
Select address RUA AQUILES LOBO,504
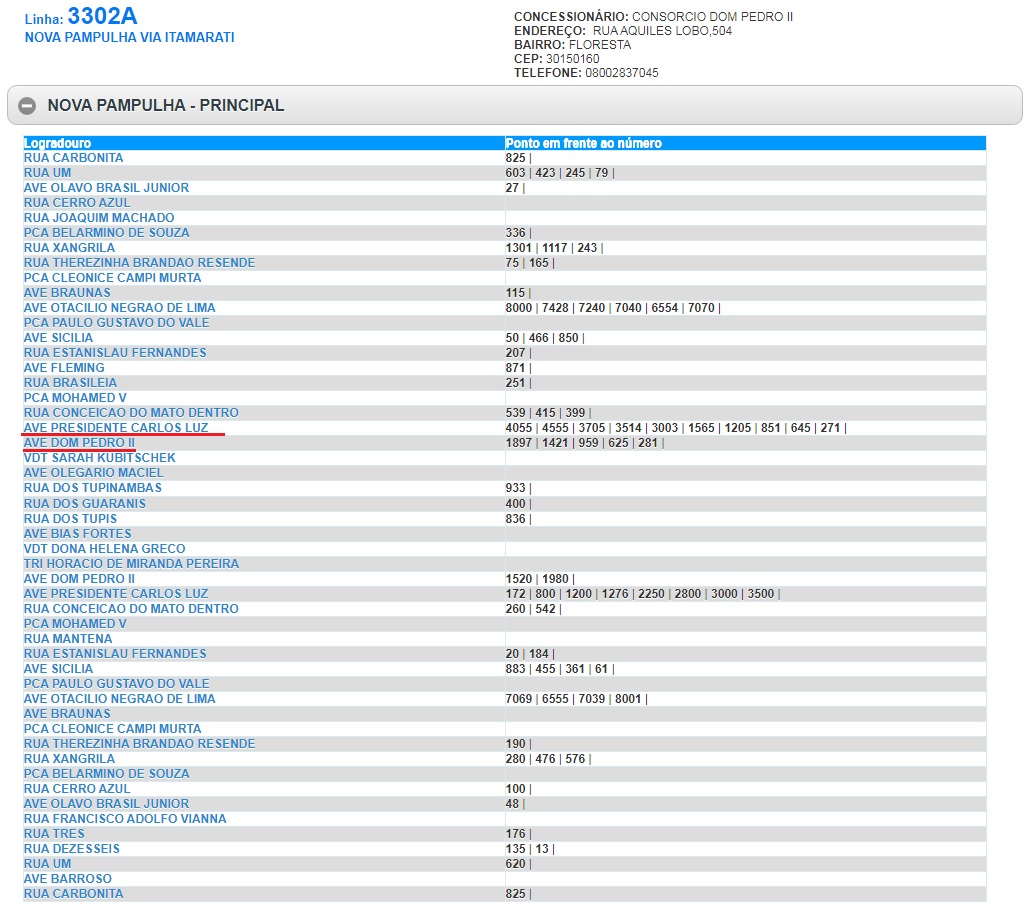[662, 31]
